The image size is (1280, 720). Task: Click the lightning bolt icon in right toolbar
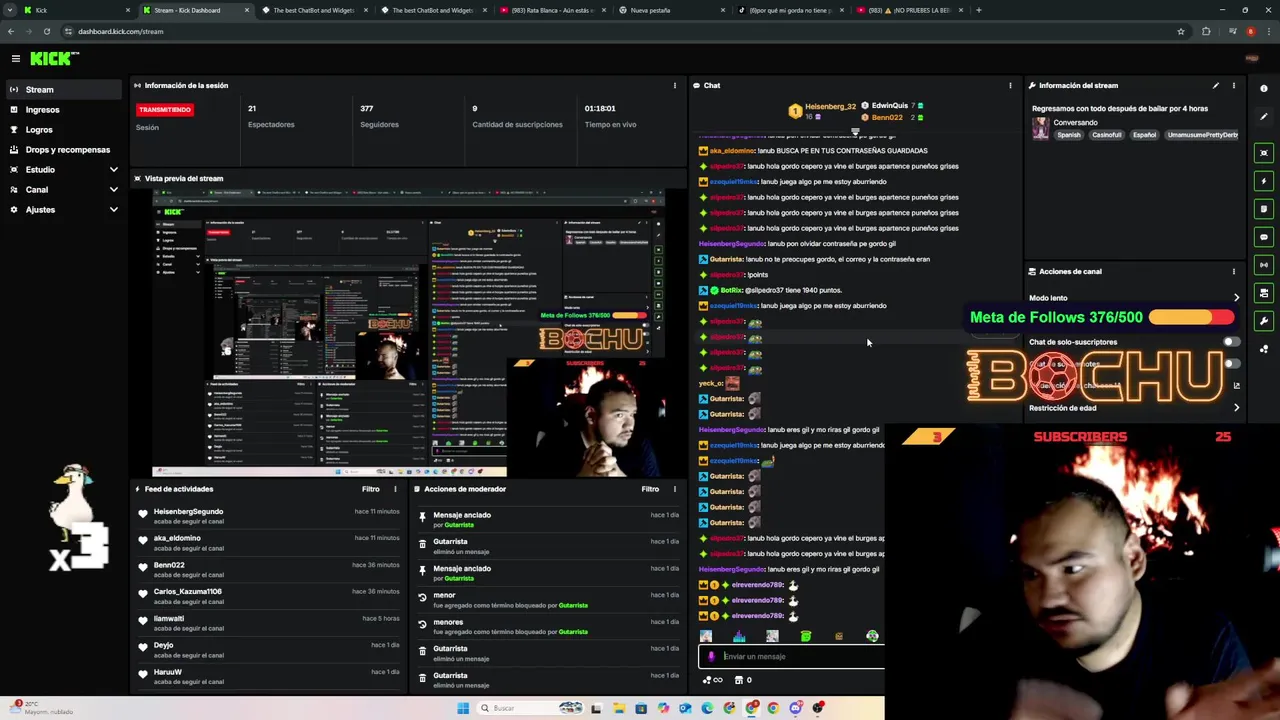tap(1264, 181)
